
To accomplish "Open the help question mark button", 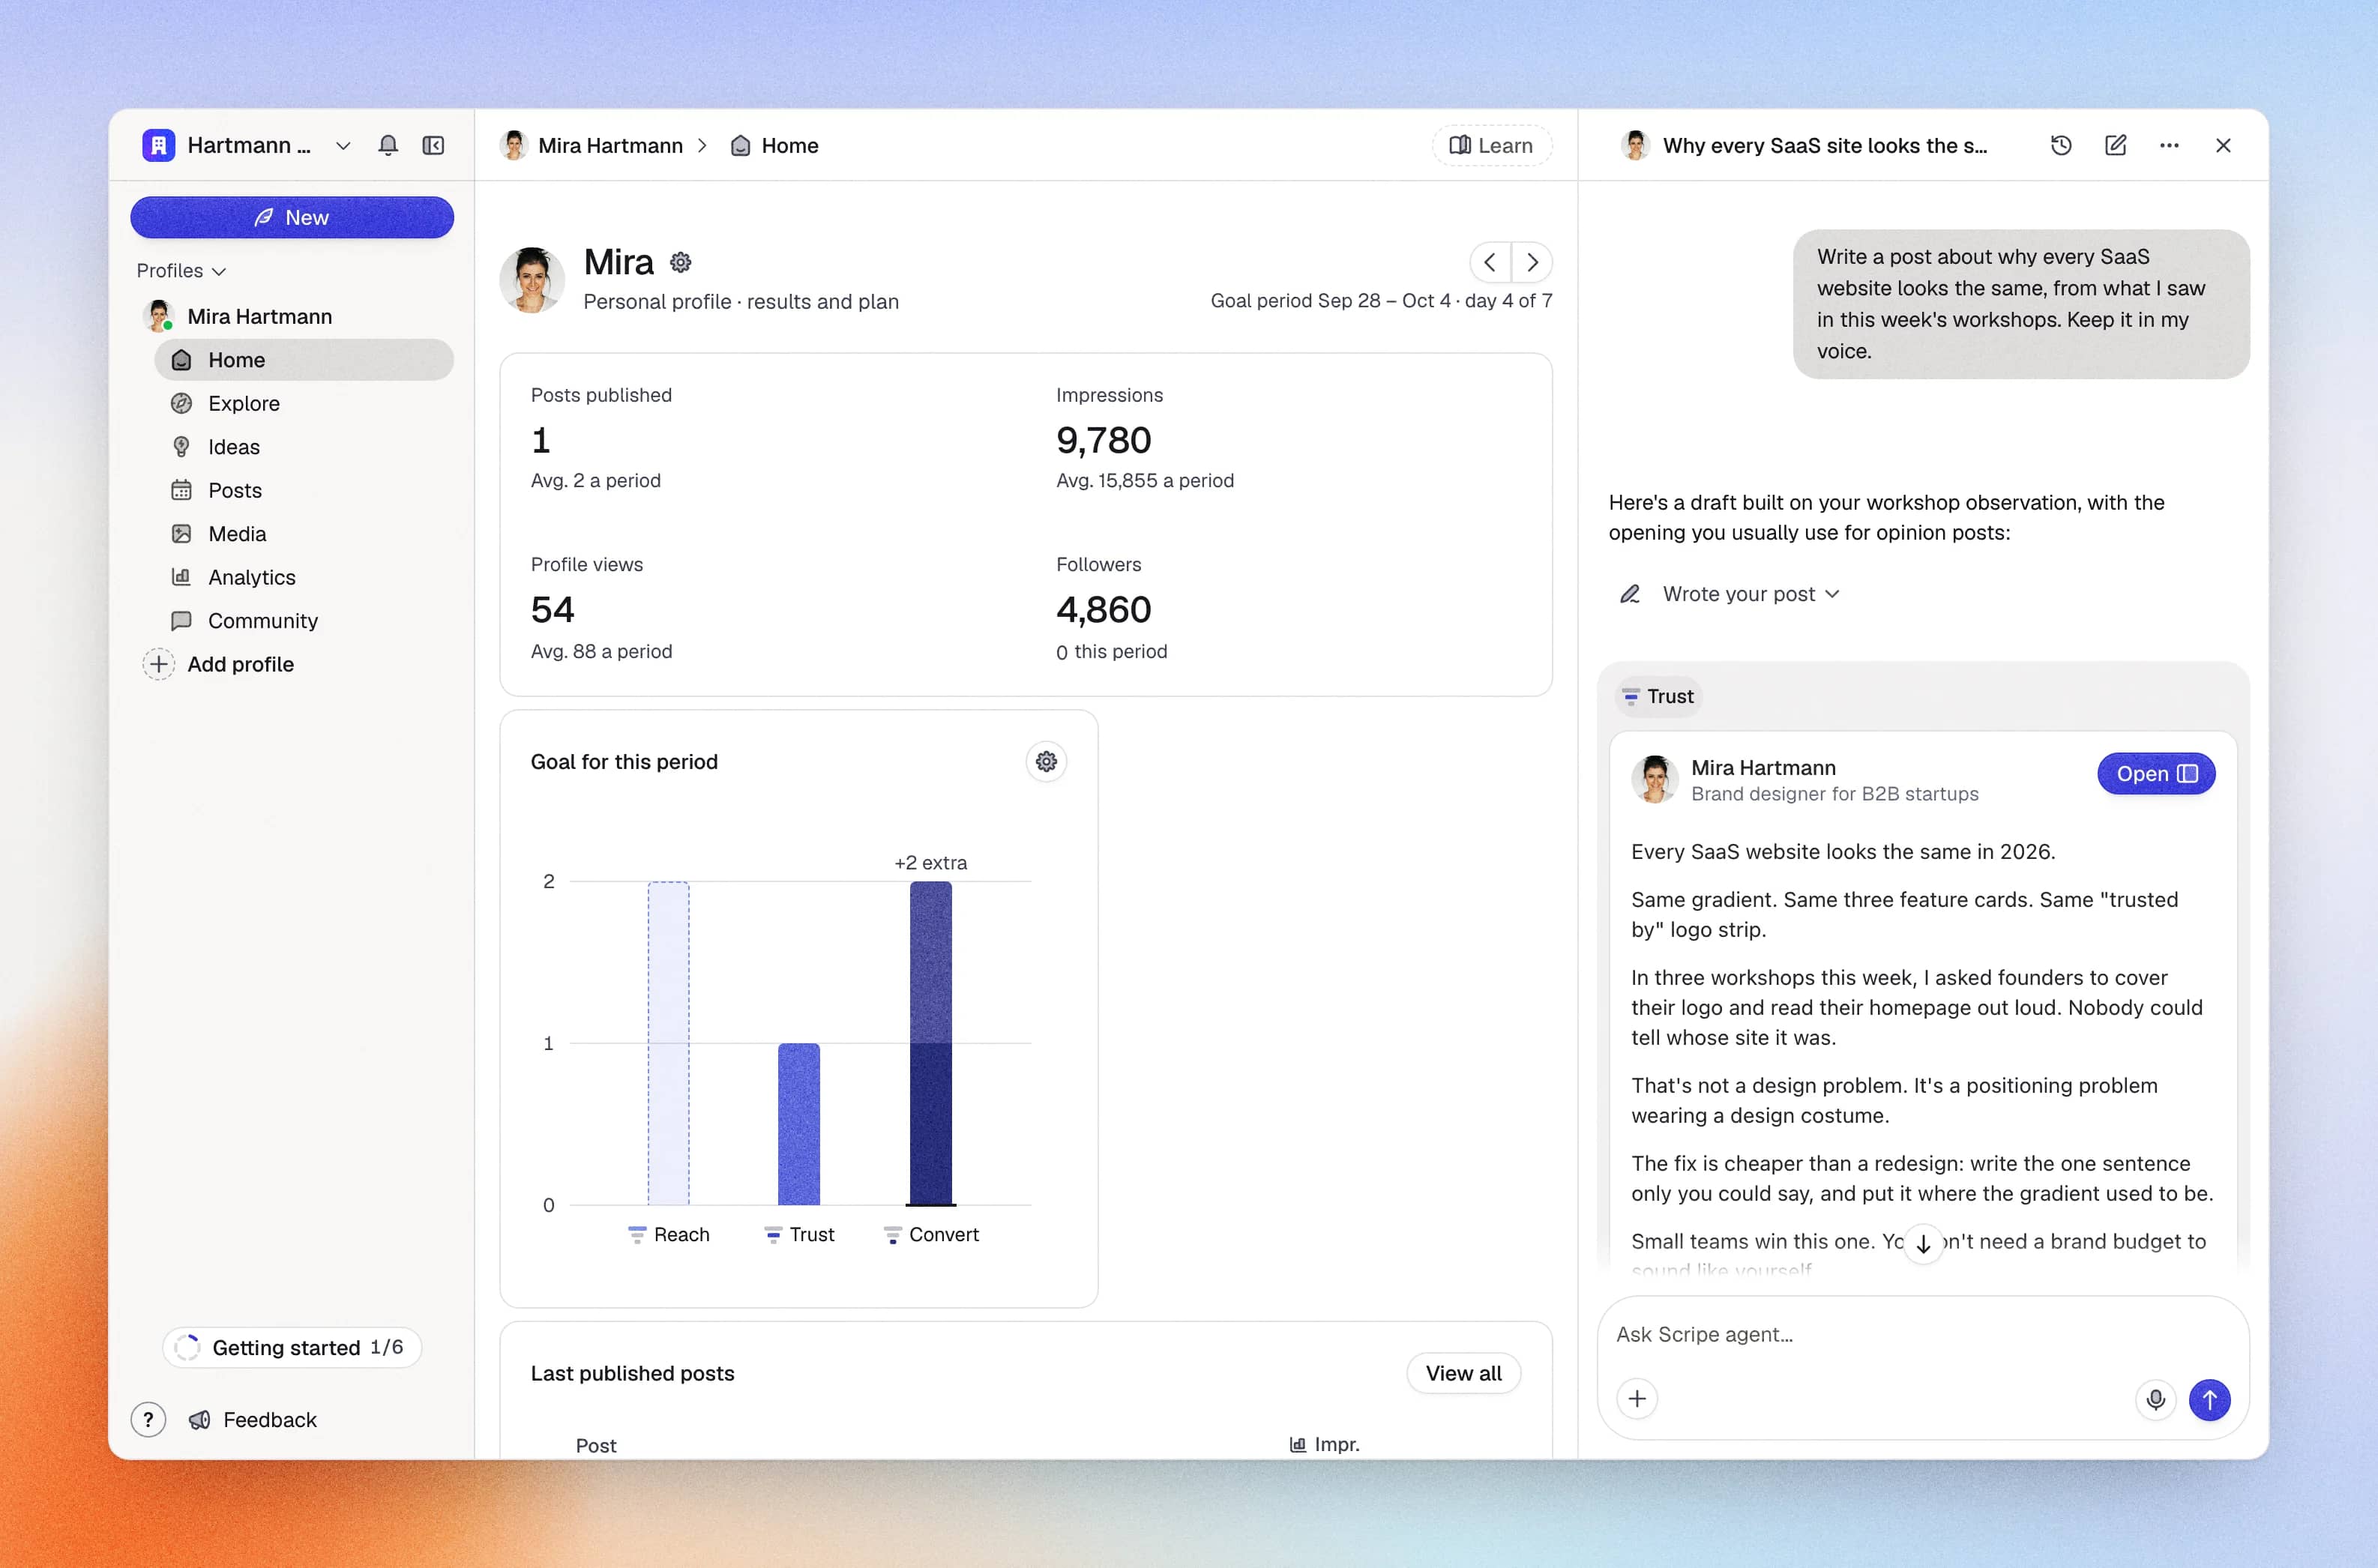I will coord(148,1419).
